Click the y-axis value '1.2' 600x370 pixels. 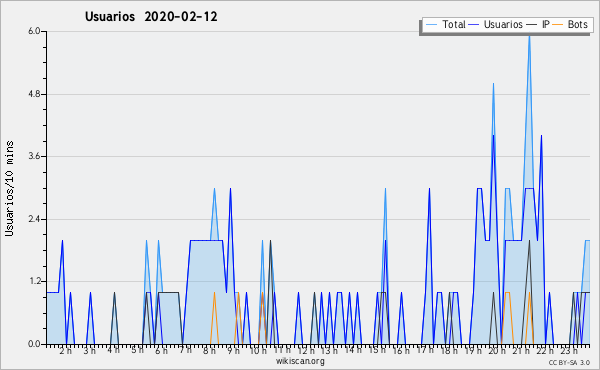34,282
